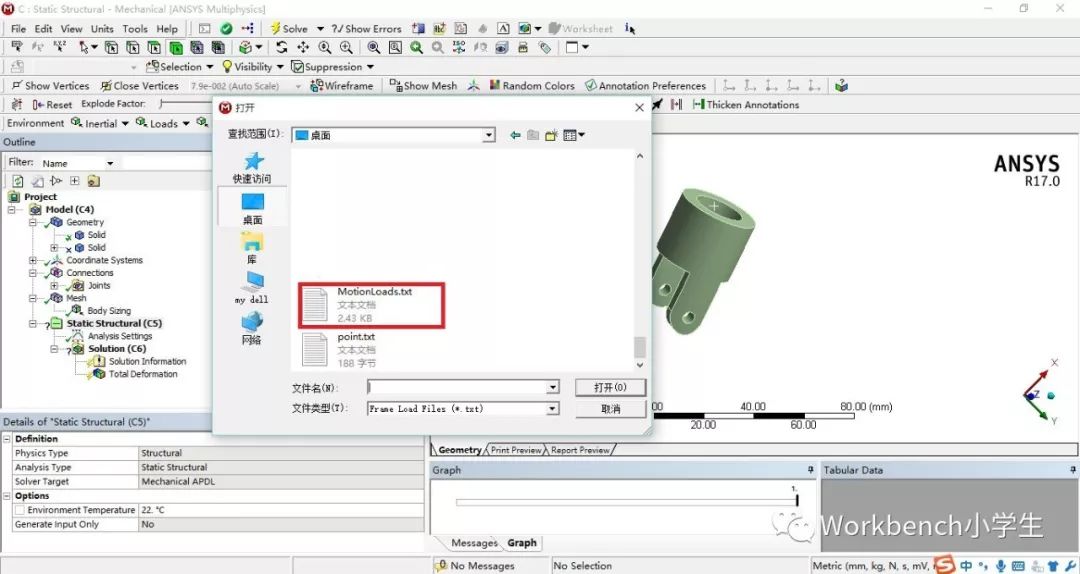Toggle Wireframe display
This screenshot has width=1080, height=574.
pyautogui.click(x=342, y=85)
